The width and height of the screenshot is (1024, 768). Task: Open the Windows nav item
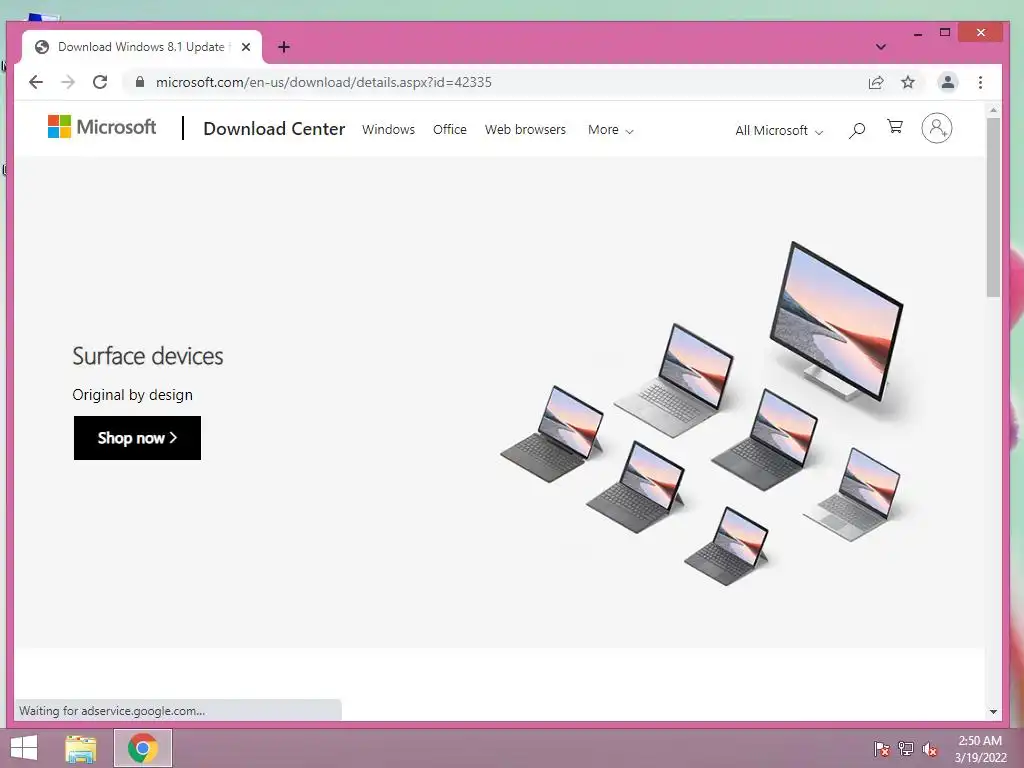click(389, 130)
